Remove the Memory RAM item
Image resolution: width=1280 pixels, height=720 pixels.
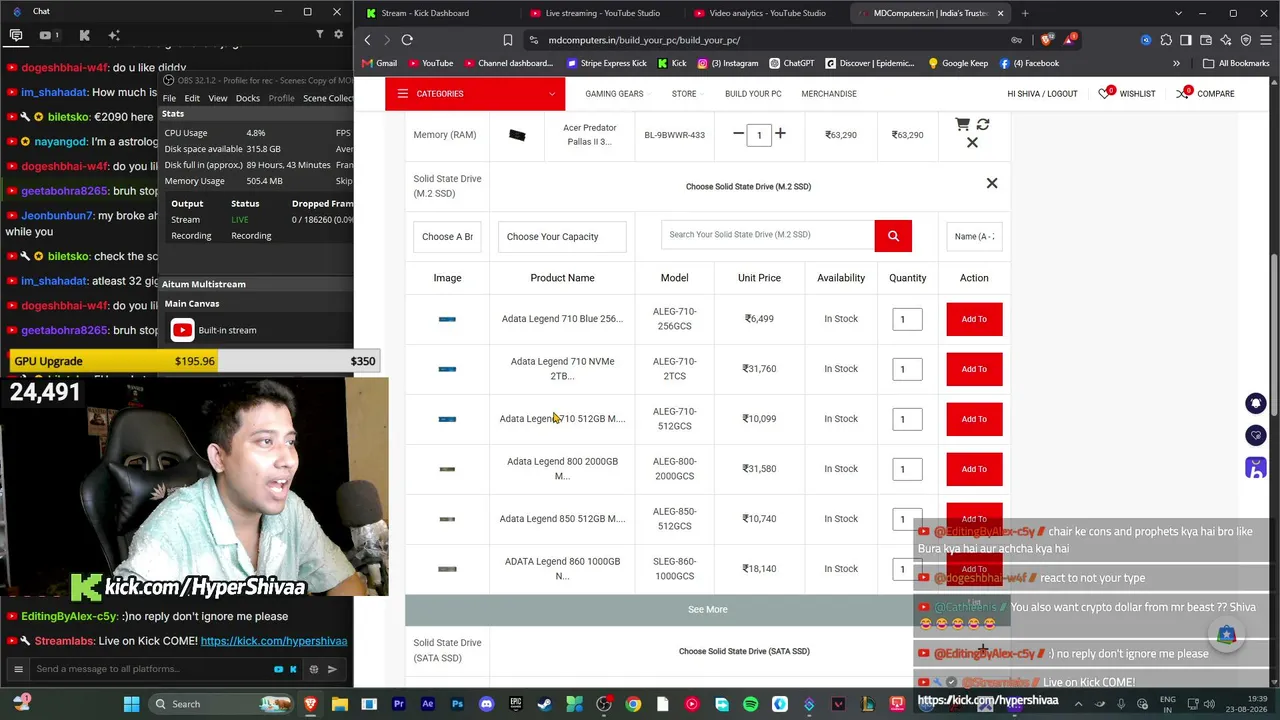tap(972, 143)
